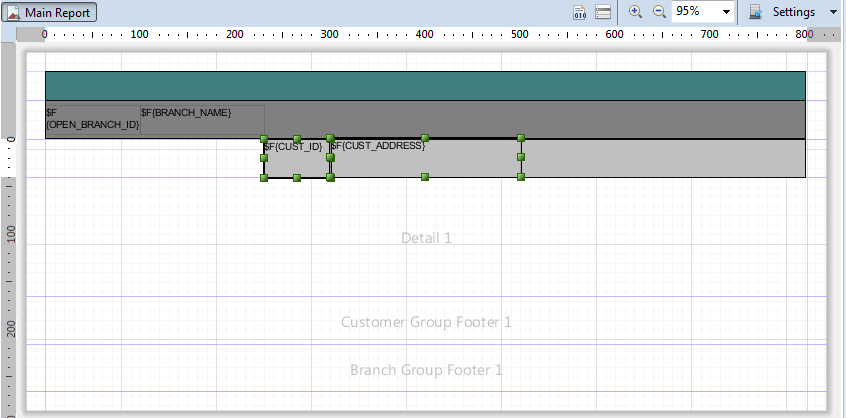The width and height of the screenshot is (846, 418).
Task: Select the $F{CUST_ID} text field
Action: coord(296,158)
